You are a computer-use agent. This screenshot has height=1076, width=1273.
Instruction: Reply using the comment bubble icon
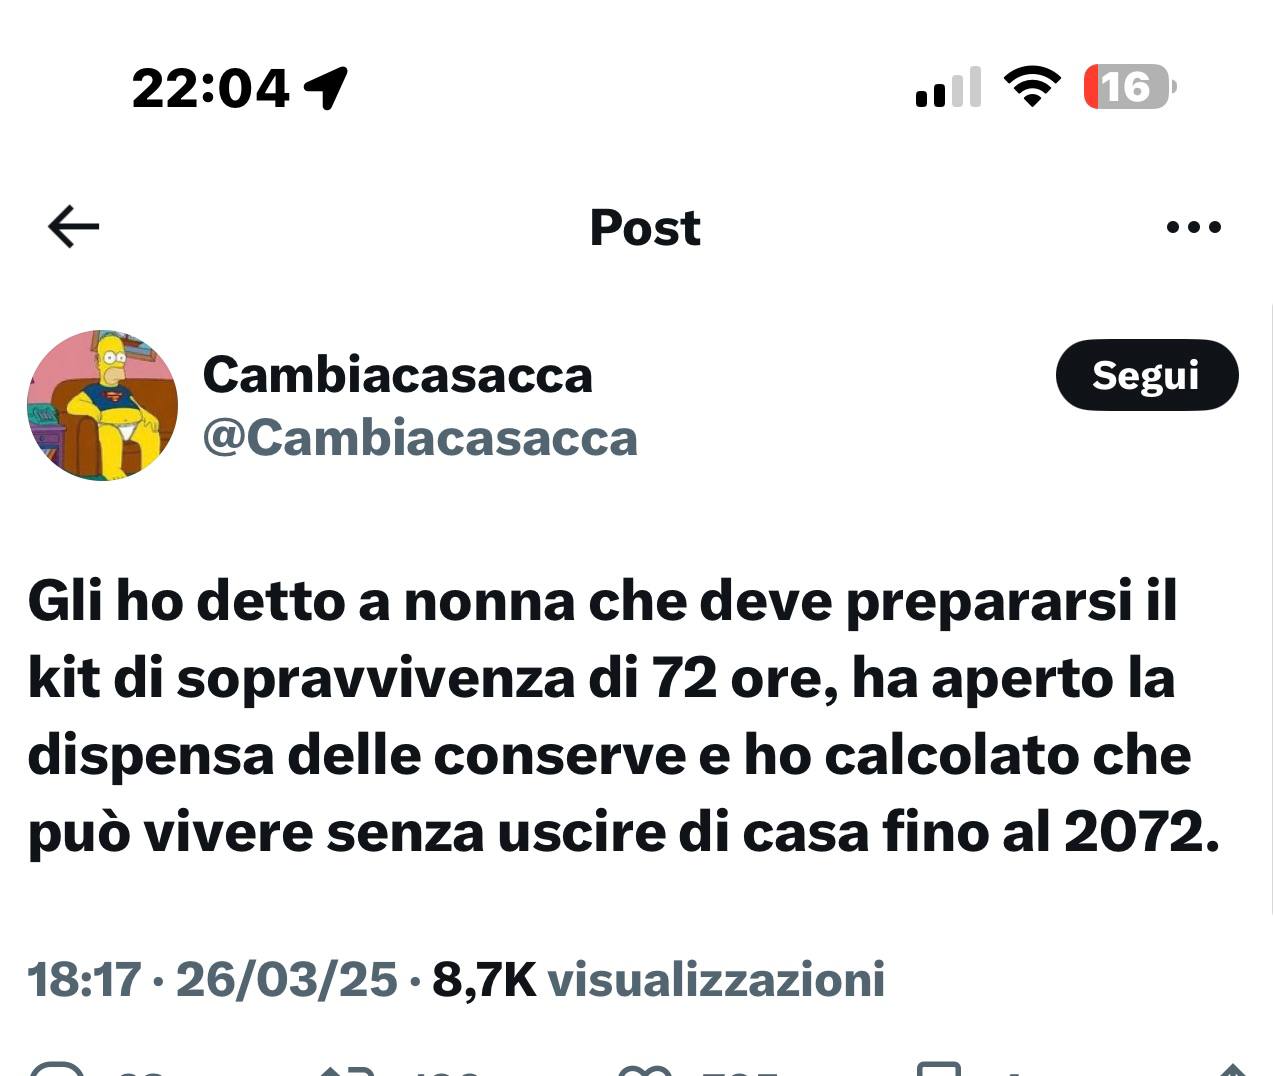tap(57, 1068)
